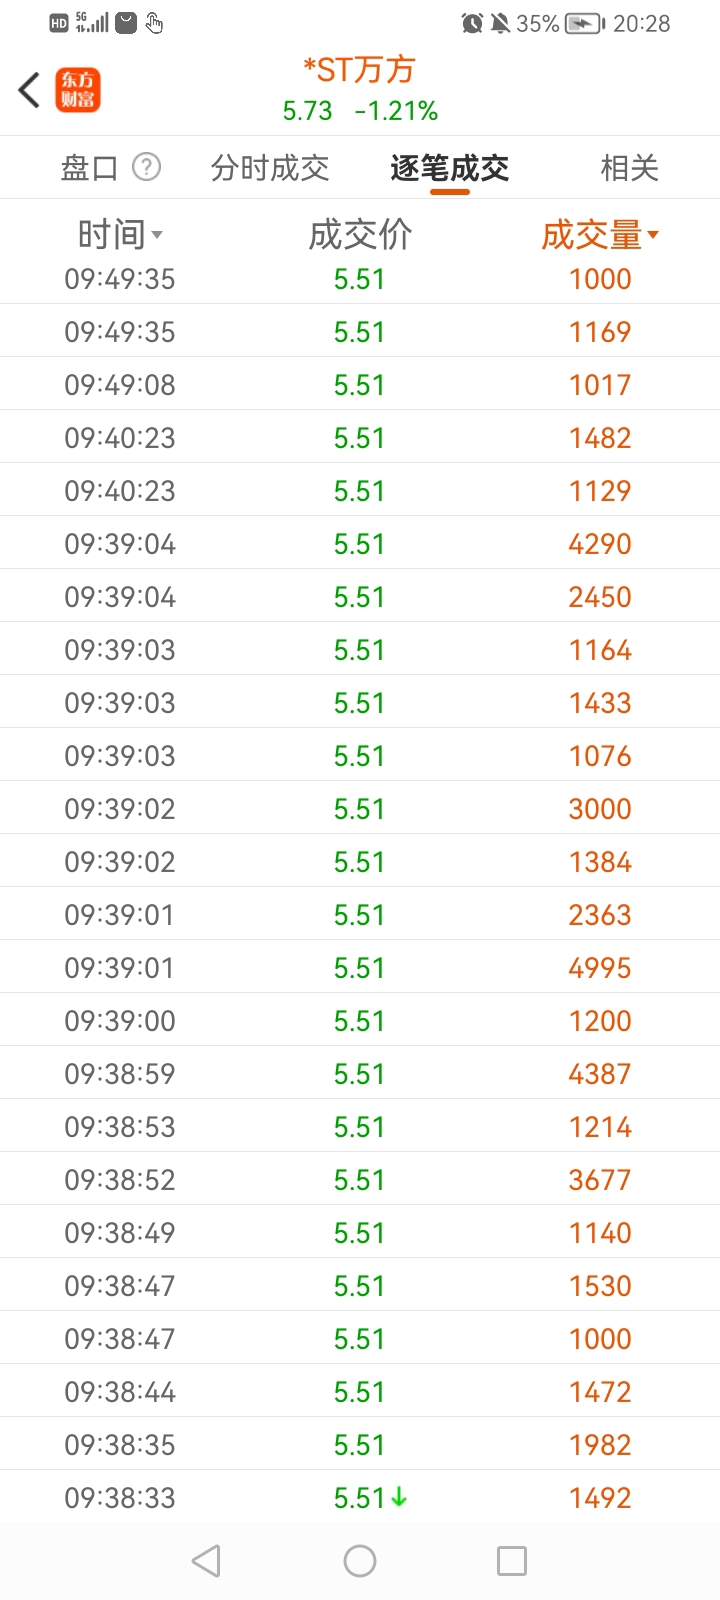Tap the alarm clock icon in the status bar
This screenshot has width=720, height=1600.
[x=472, y=23]
